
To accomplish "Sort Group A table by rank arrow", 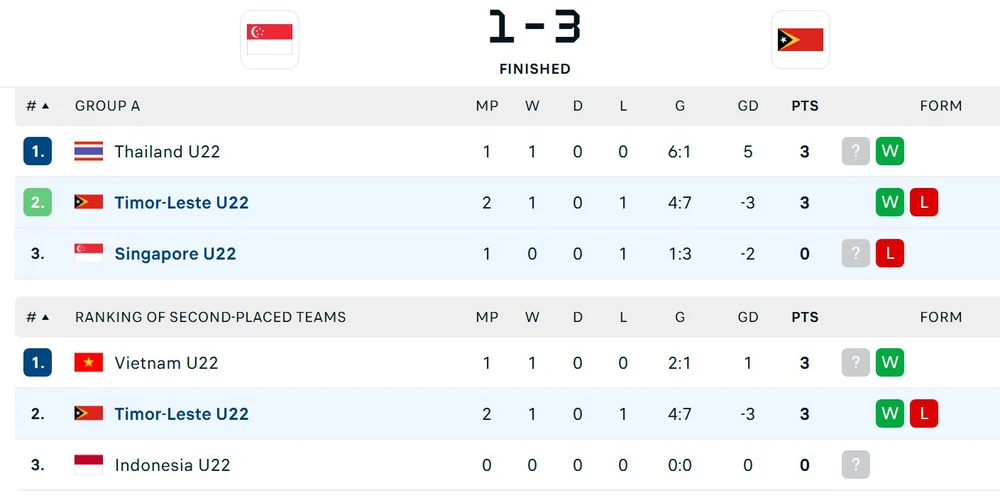I will 45,106.
